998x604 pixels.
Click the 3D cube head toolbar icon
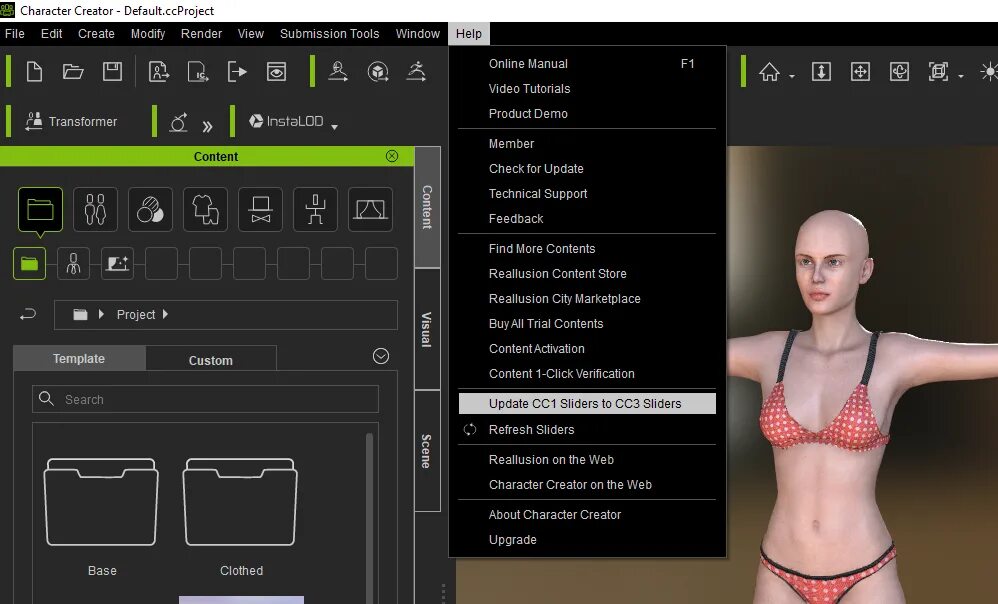click(378, 71)
